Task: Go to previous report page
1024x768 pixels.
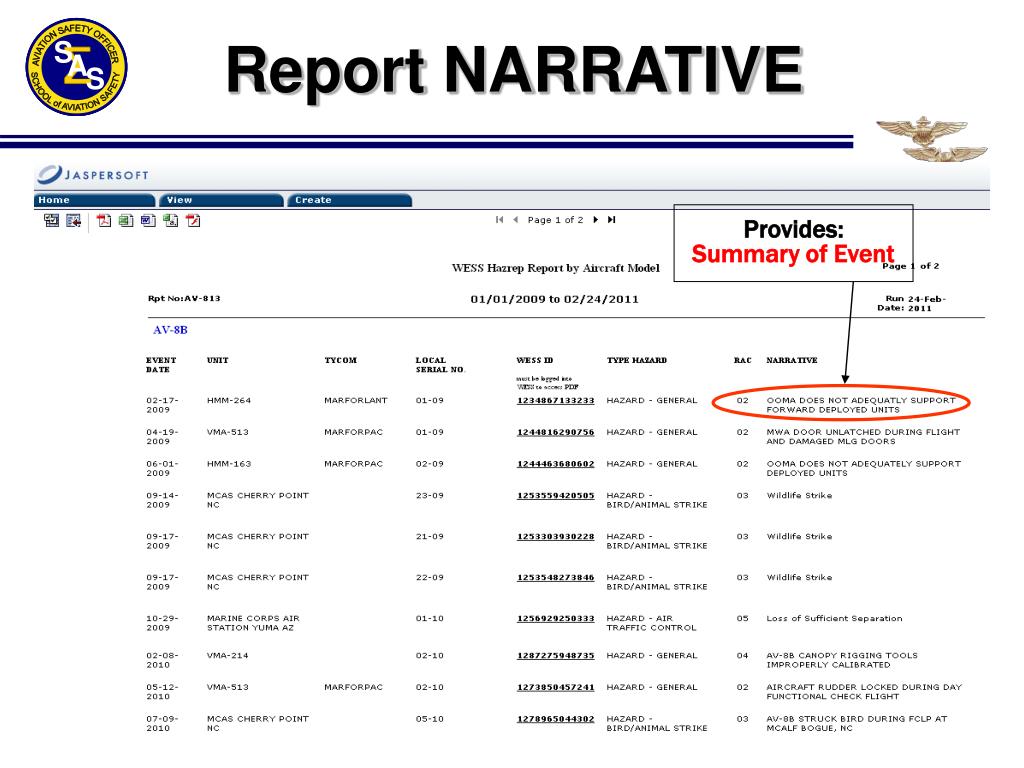Action: (515, 220)
